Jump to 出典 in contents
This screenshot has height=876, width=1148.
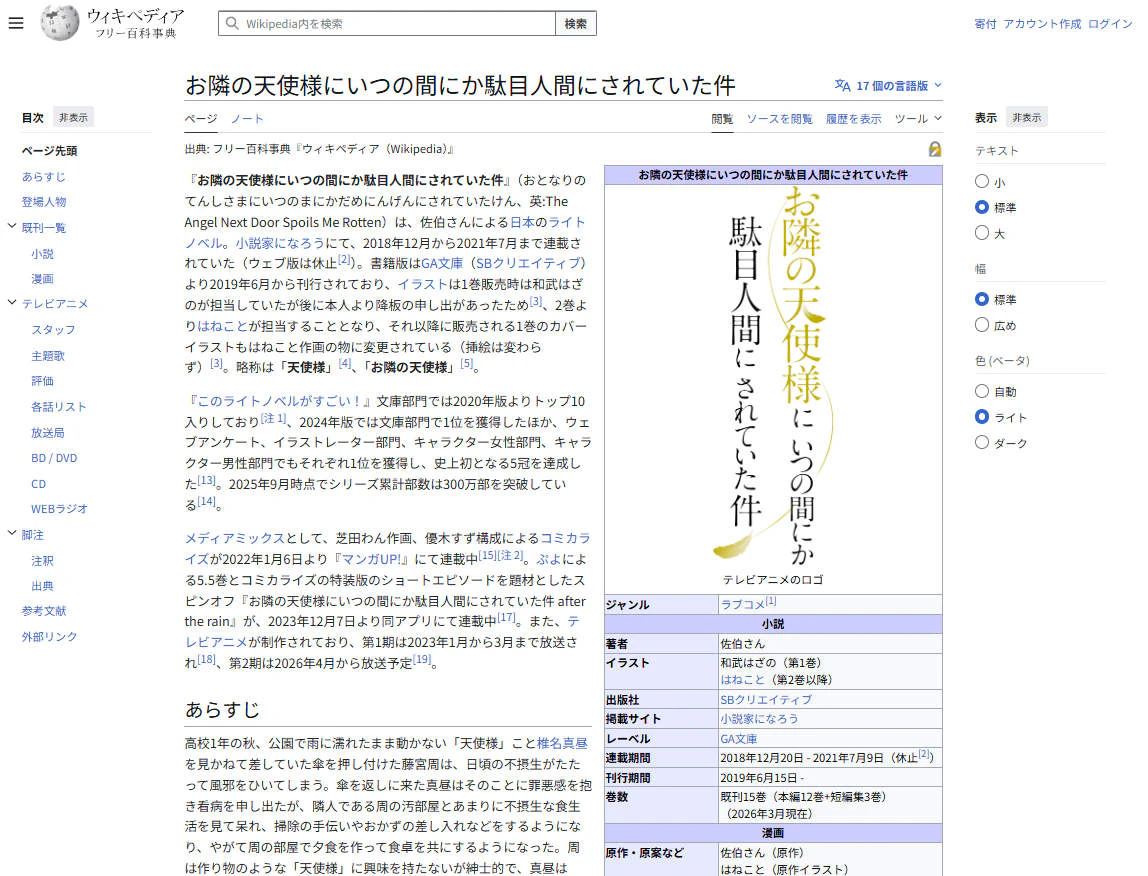tap(42, 586)
